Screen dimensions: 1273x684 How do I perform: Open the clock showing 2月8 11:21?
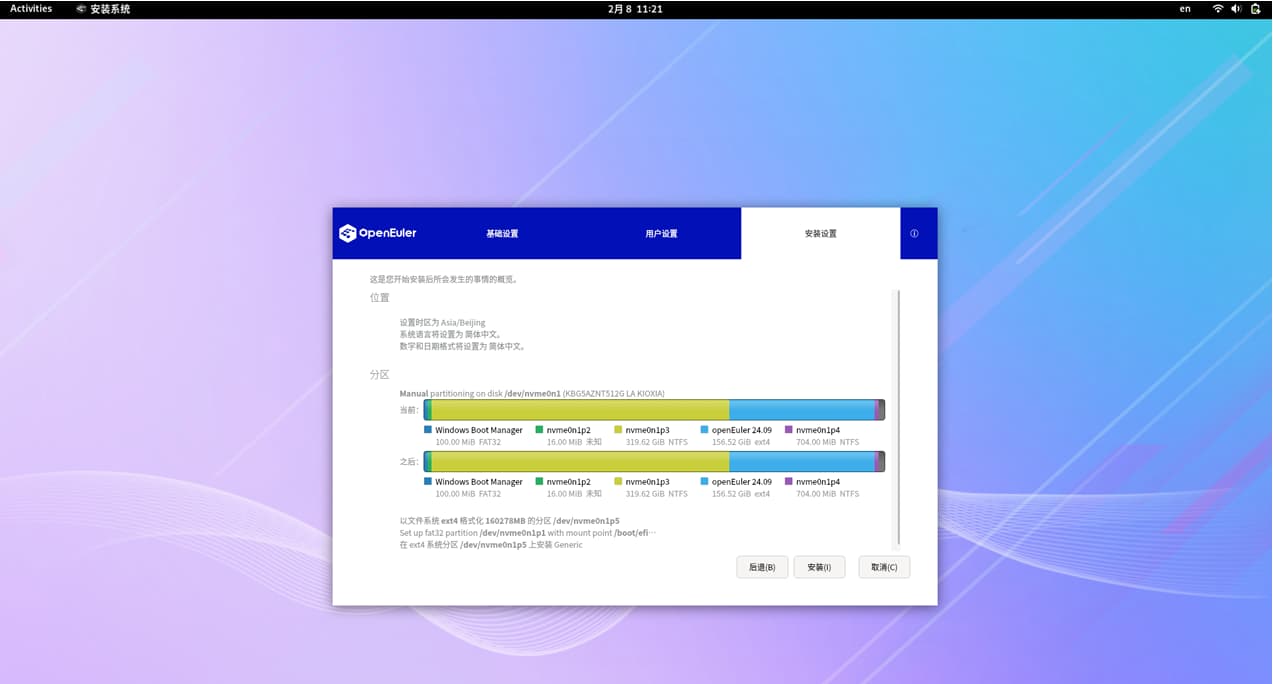pyautogui.click(x=635, y=9)
